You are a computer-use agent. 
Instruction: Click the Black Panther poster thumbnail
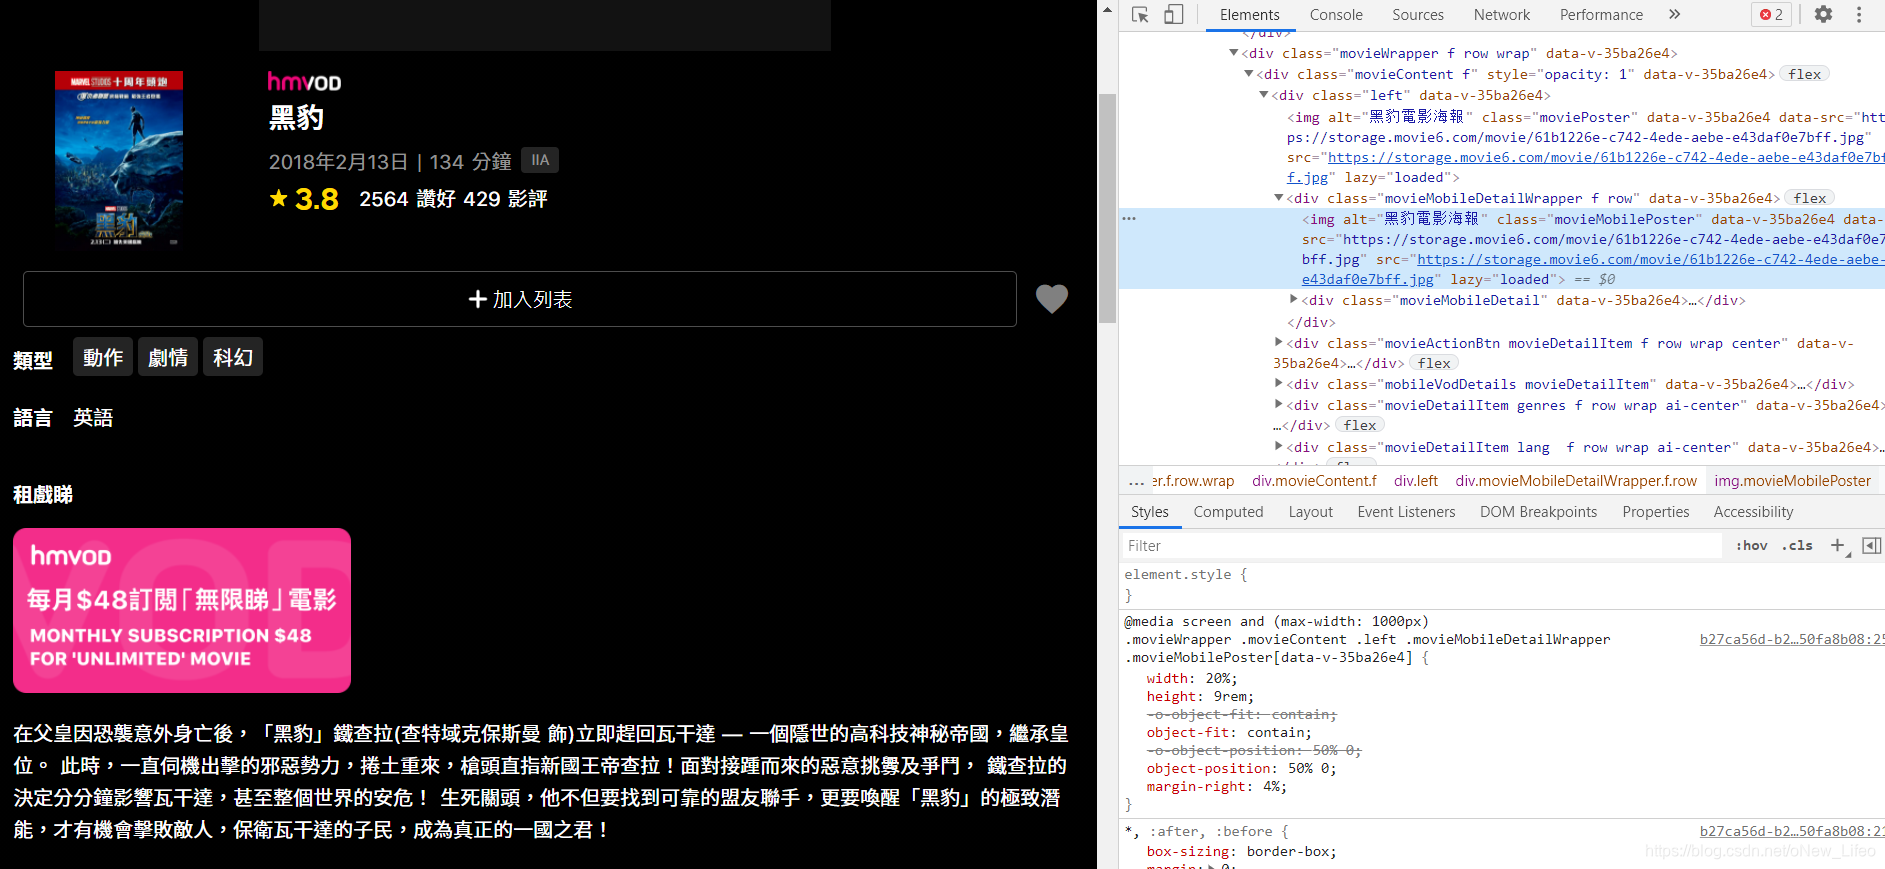(119, 158)
